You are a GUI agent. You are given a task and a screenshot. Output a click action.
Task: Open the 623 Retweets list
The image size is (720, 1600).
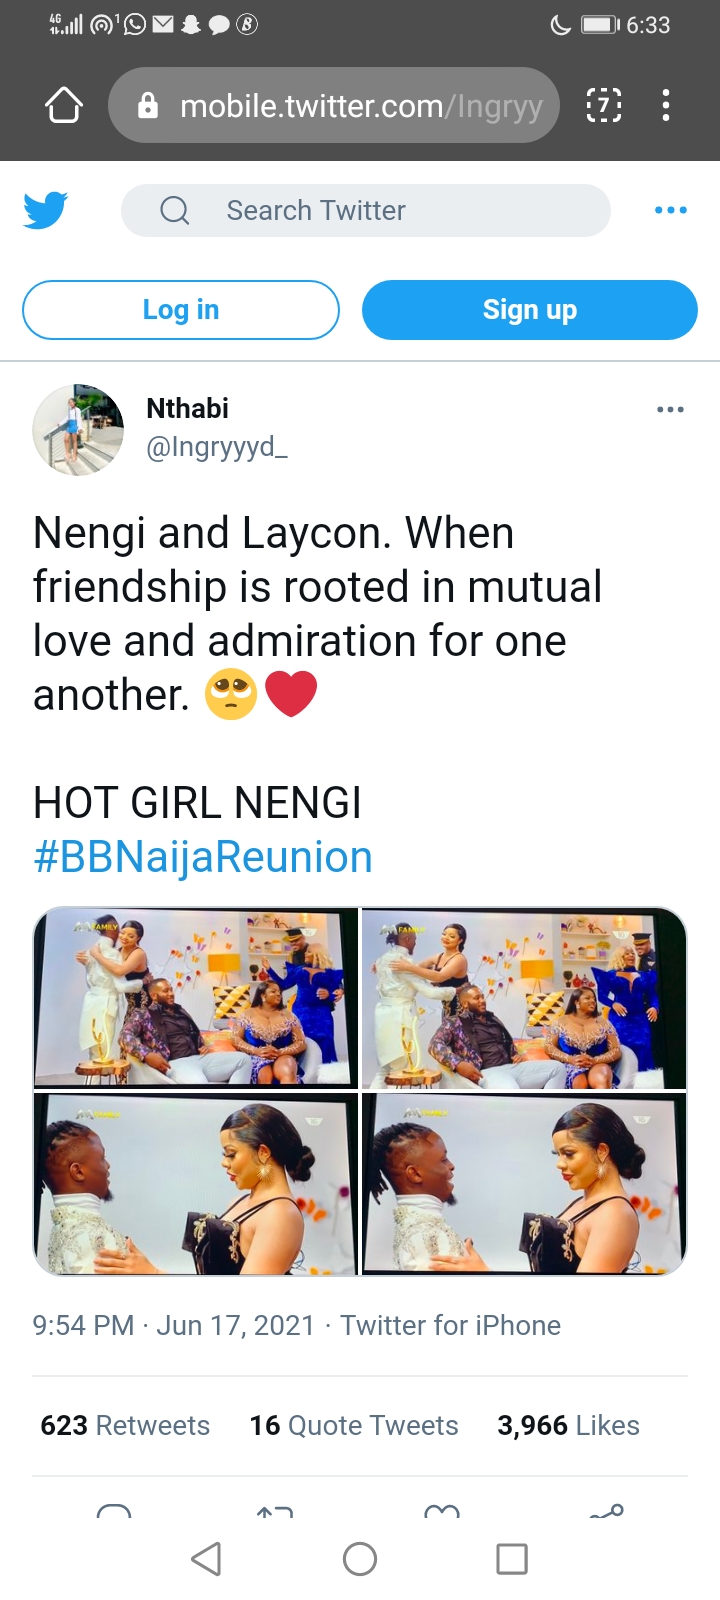pos(125,1425)
